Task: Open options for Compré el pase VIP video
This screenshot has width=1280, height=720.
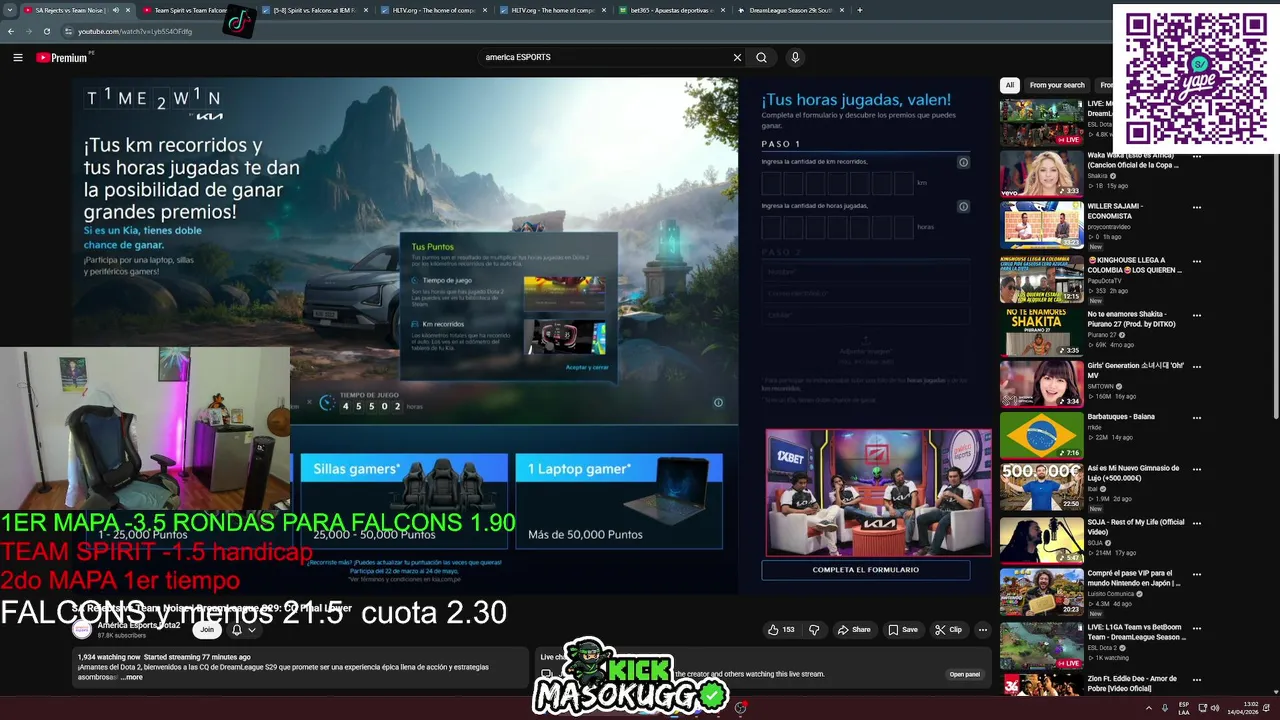Action: 1197,575
